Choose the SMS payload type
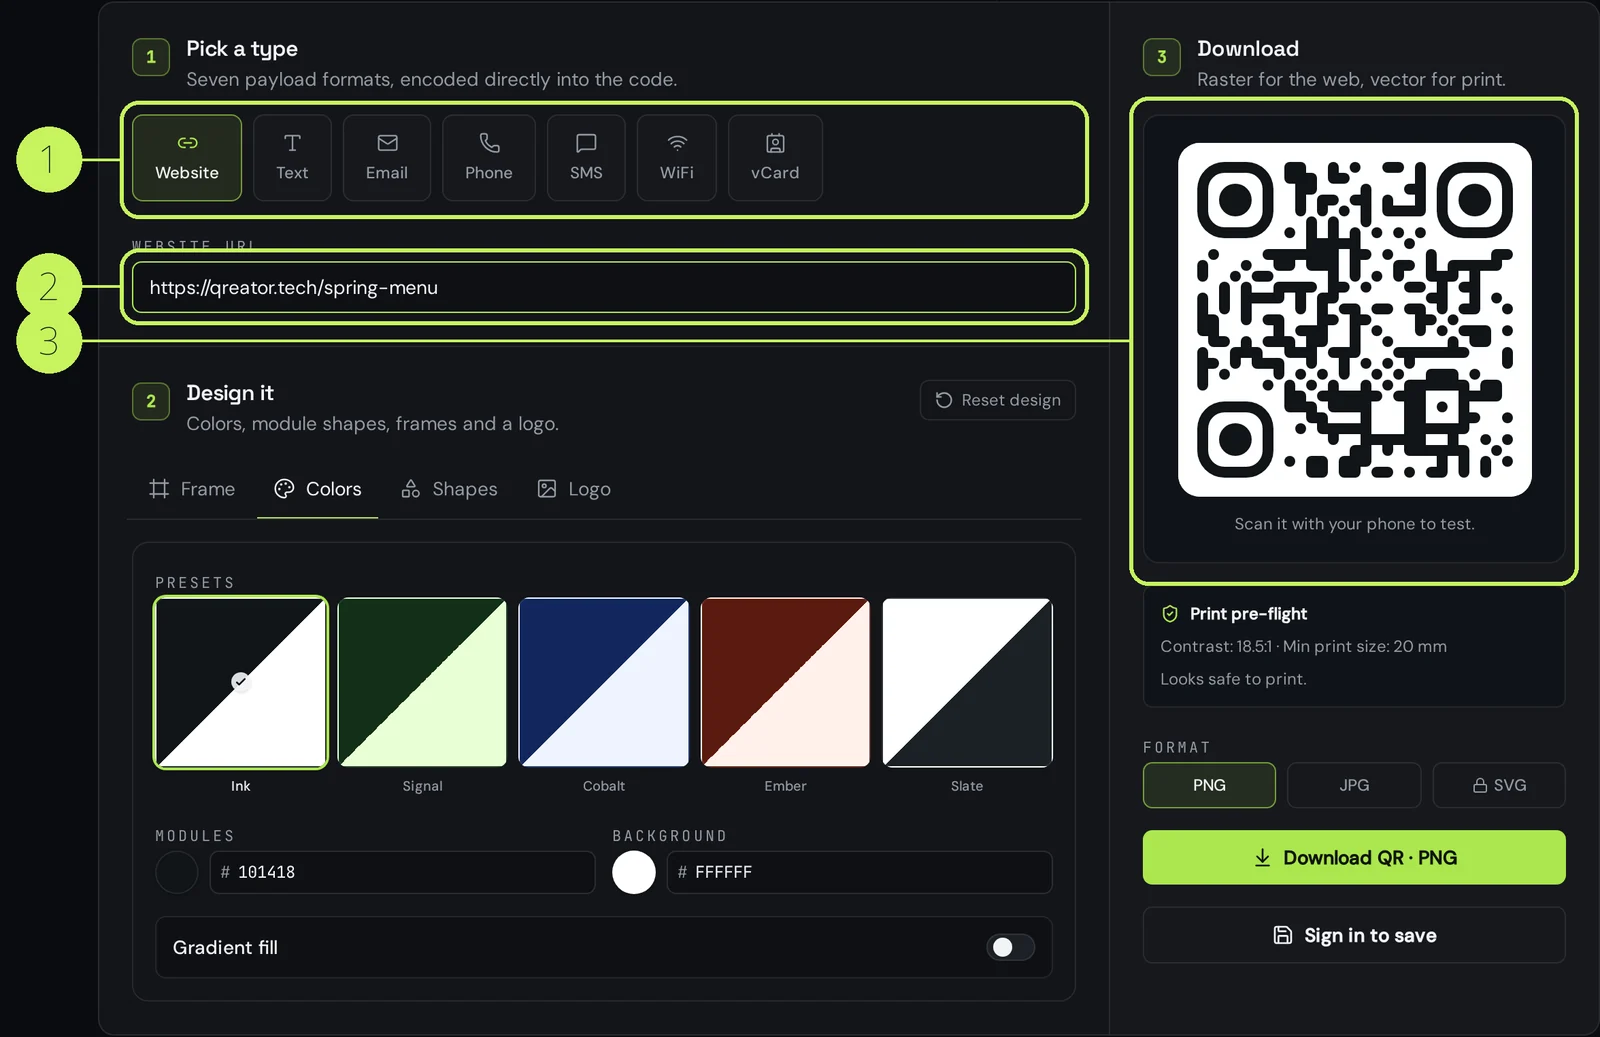This screenshot has width=1600, height=1037. coord(586,158)
